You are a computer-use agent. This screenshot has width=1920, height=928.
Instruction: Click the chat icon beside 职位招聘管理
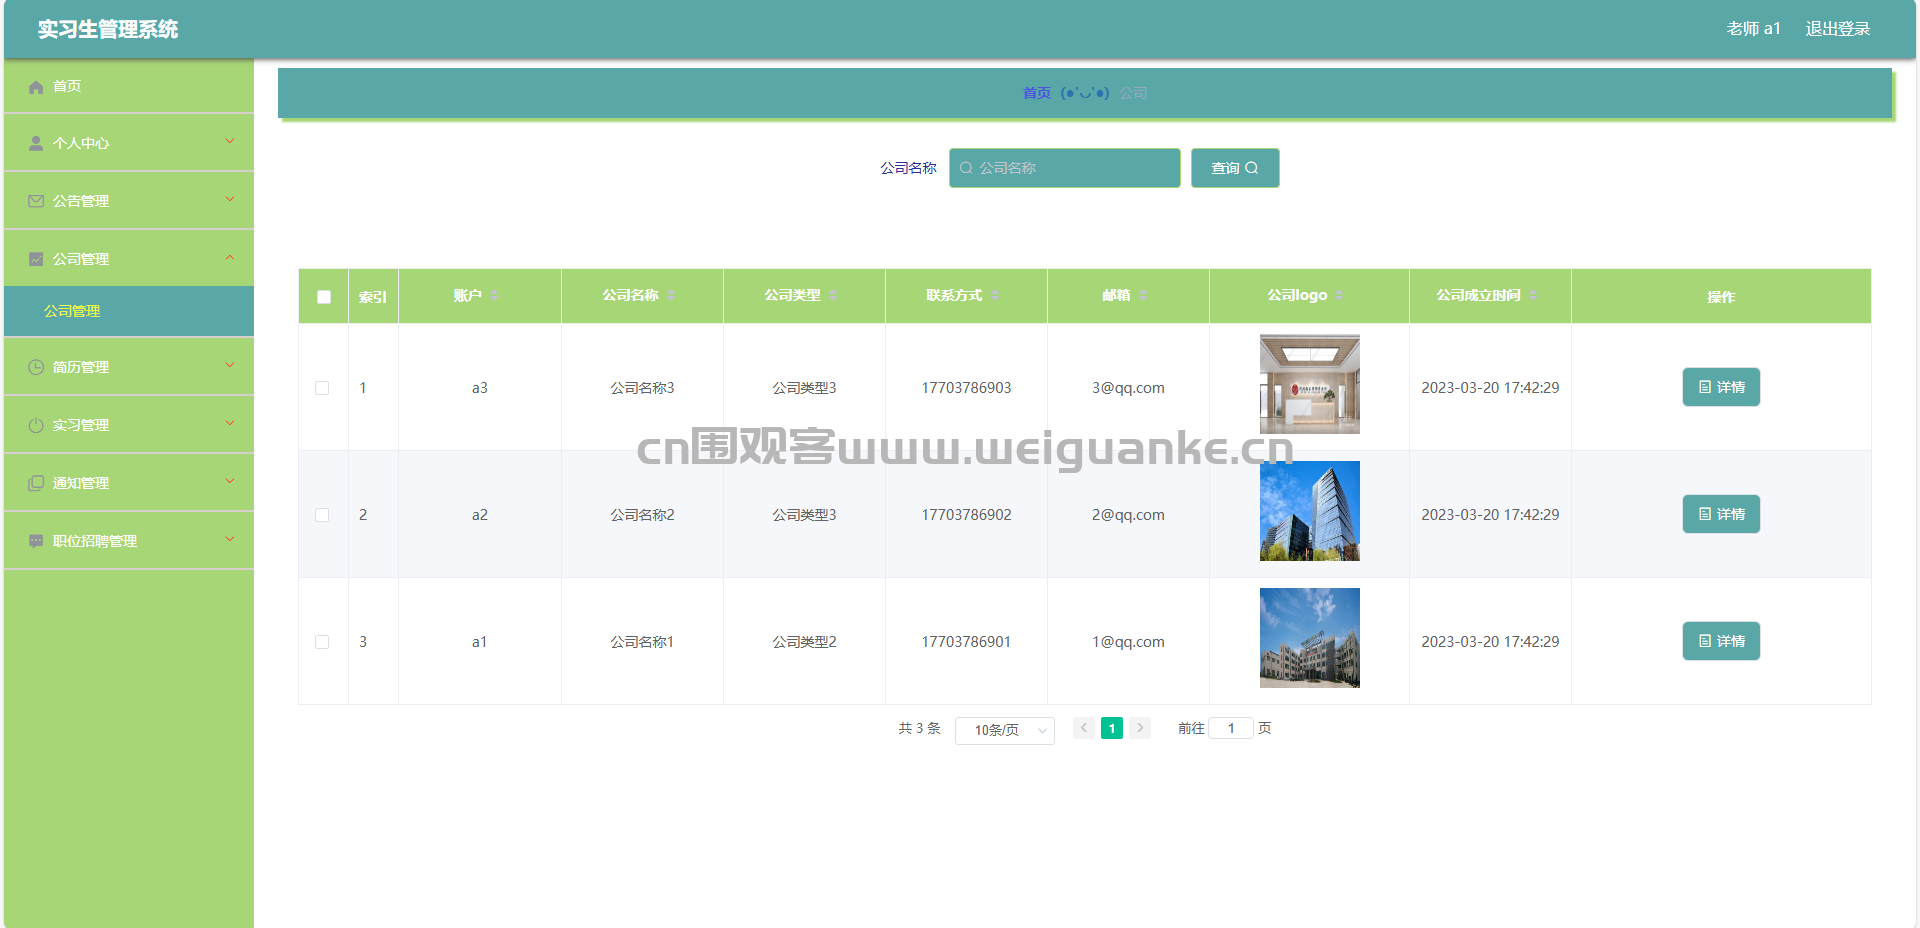point(36,541)
